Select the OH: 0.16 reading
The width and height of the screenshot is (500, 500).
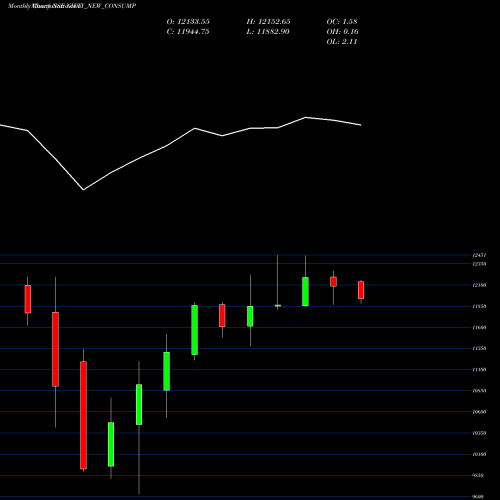(343, 32)
